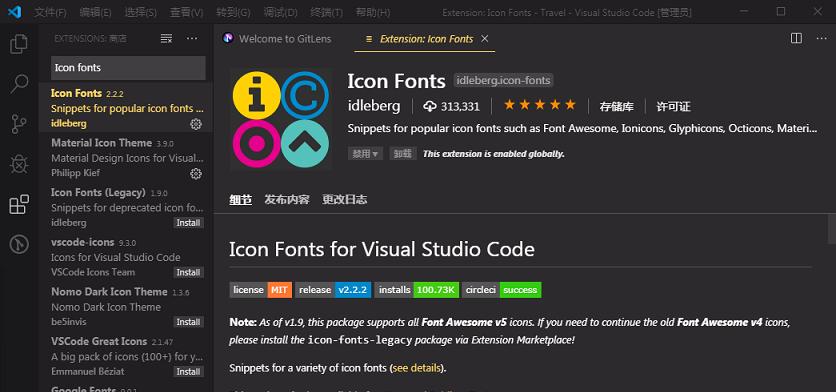836x392 pixels.
Task: Open the 禁用 disable dropdown
Action: click(365, 154)
